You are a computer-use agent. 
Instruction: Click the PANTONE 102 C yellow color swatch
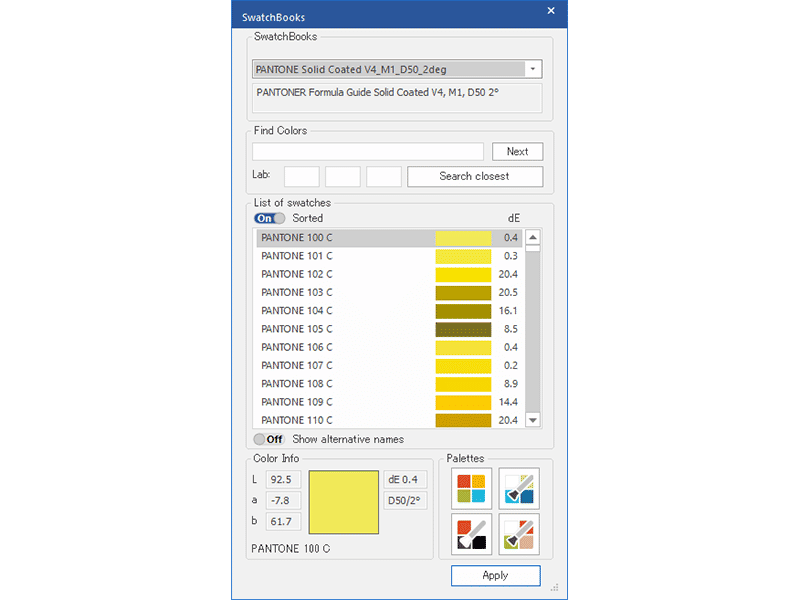pyautogui.click(x=463, y=274)
